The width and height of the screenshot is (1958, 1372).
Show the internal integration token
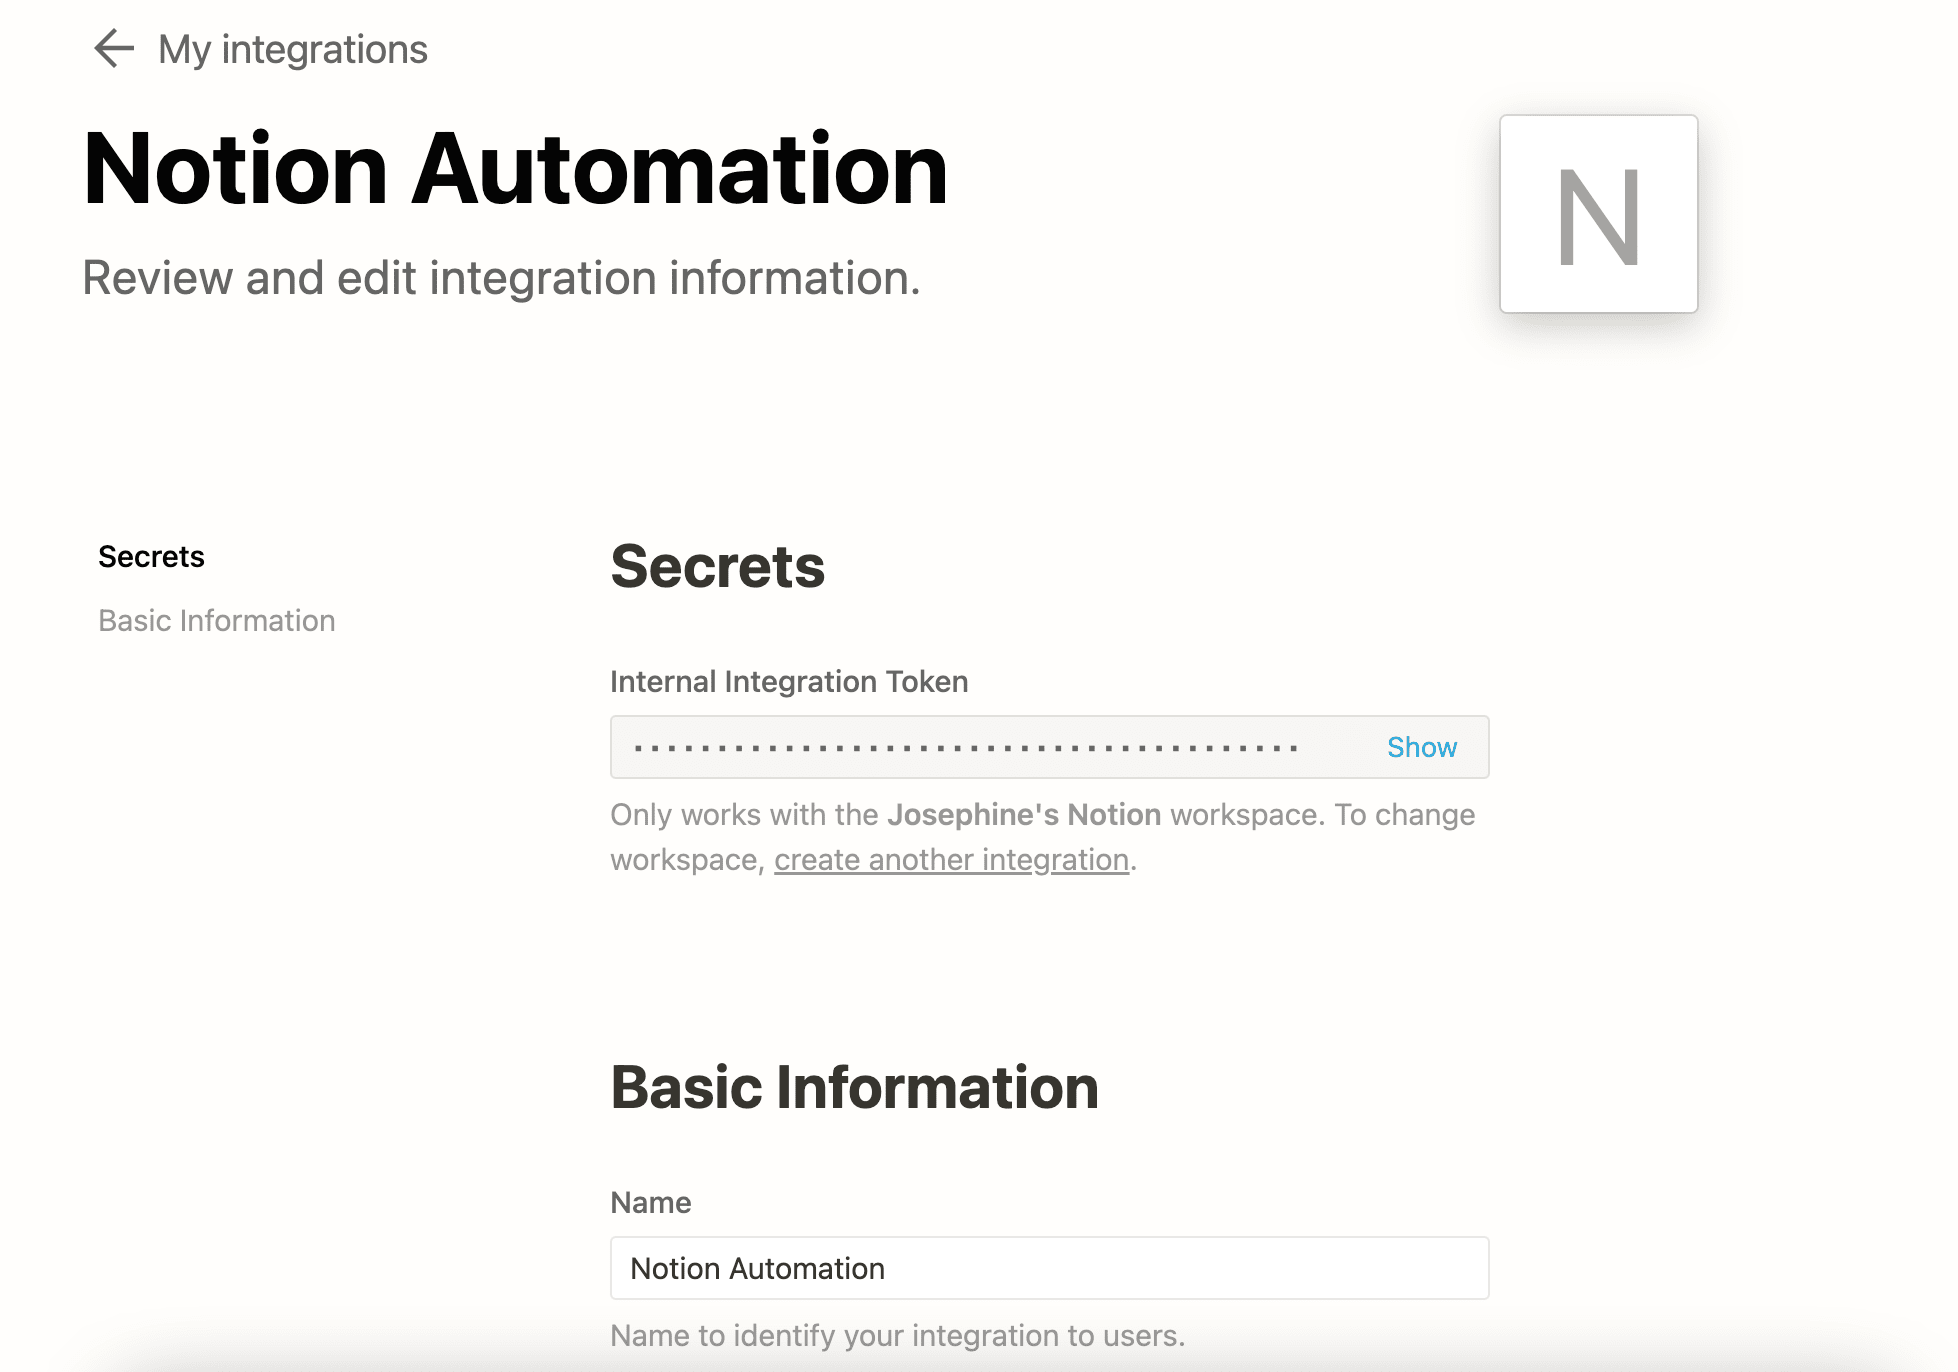tap(1421, 747)
